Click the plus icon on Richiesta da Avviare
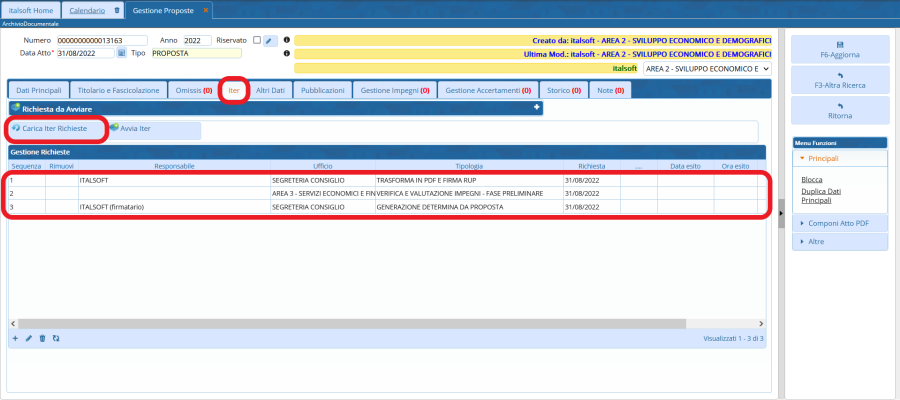Viewport: 900px width, 400px height. [536, 107]
